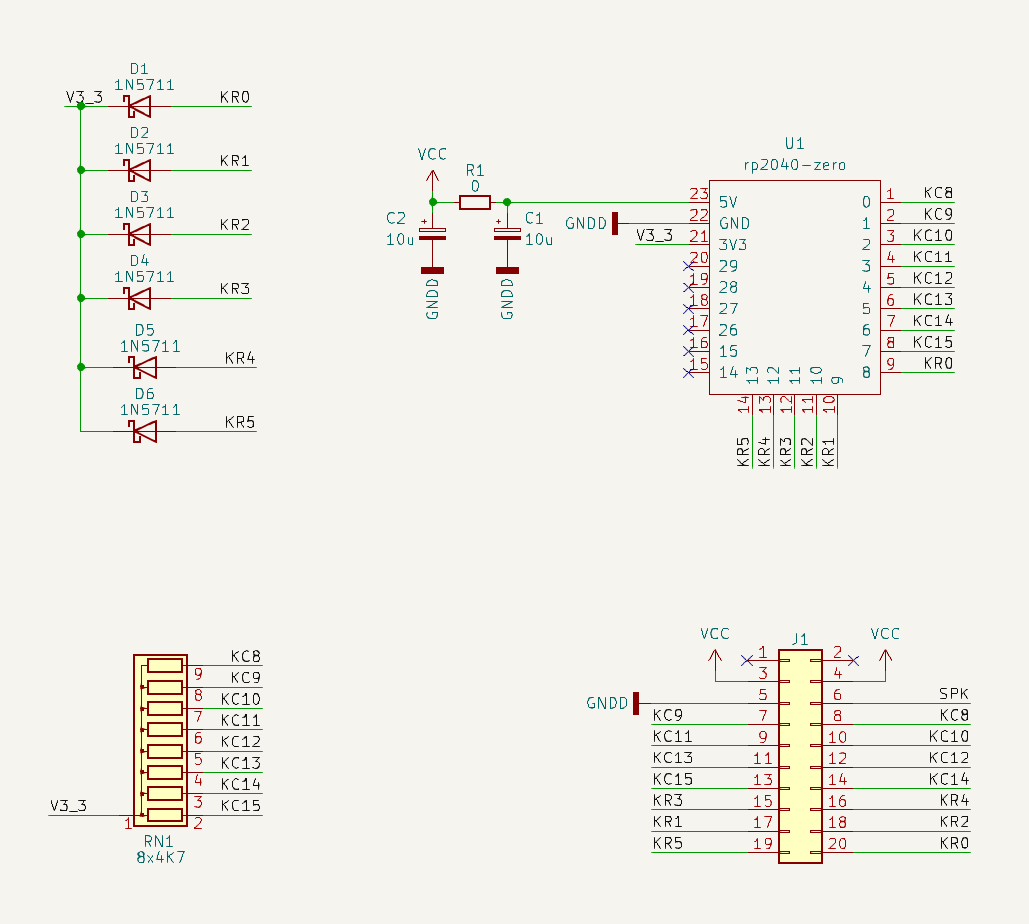This screenshot has height=924, width=1029.
Task: Select the D2 Schottky diode symbol
Action: pos(139,170)
